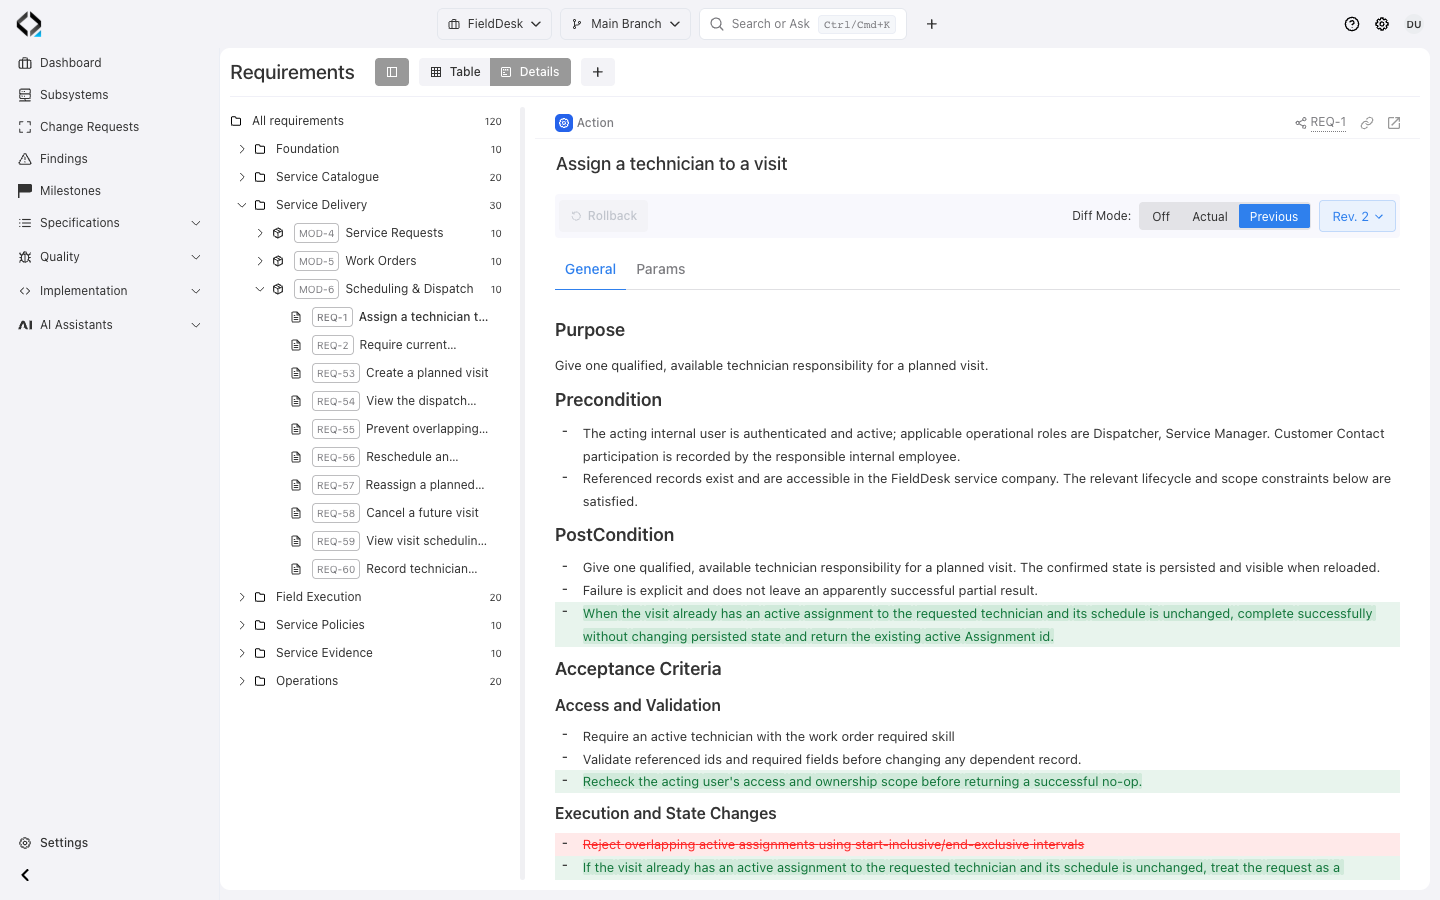Add a new view with plus button
Viewport: 1440px width, 900px height.
click(598, 72)
